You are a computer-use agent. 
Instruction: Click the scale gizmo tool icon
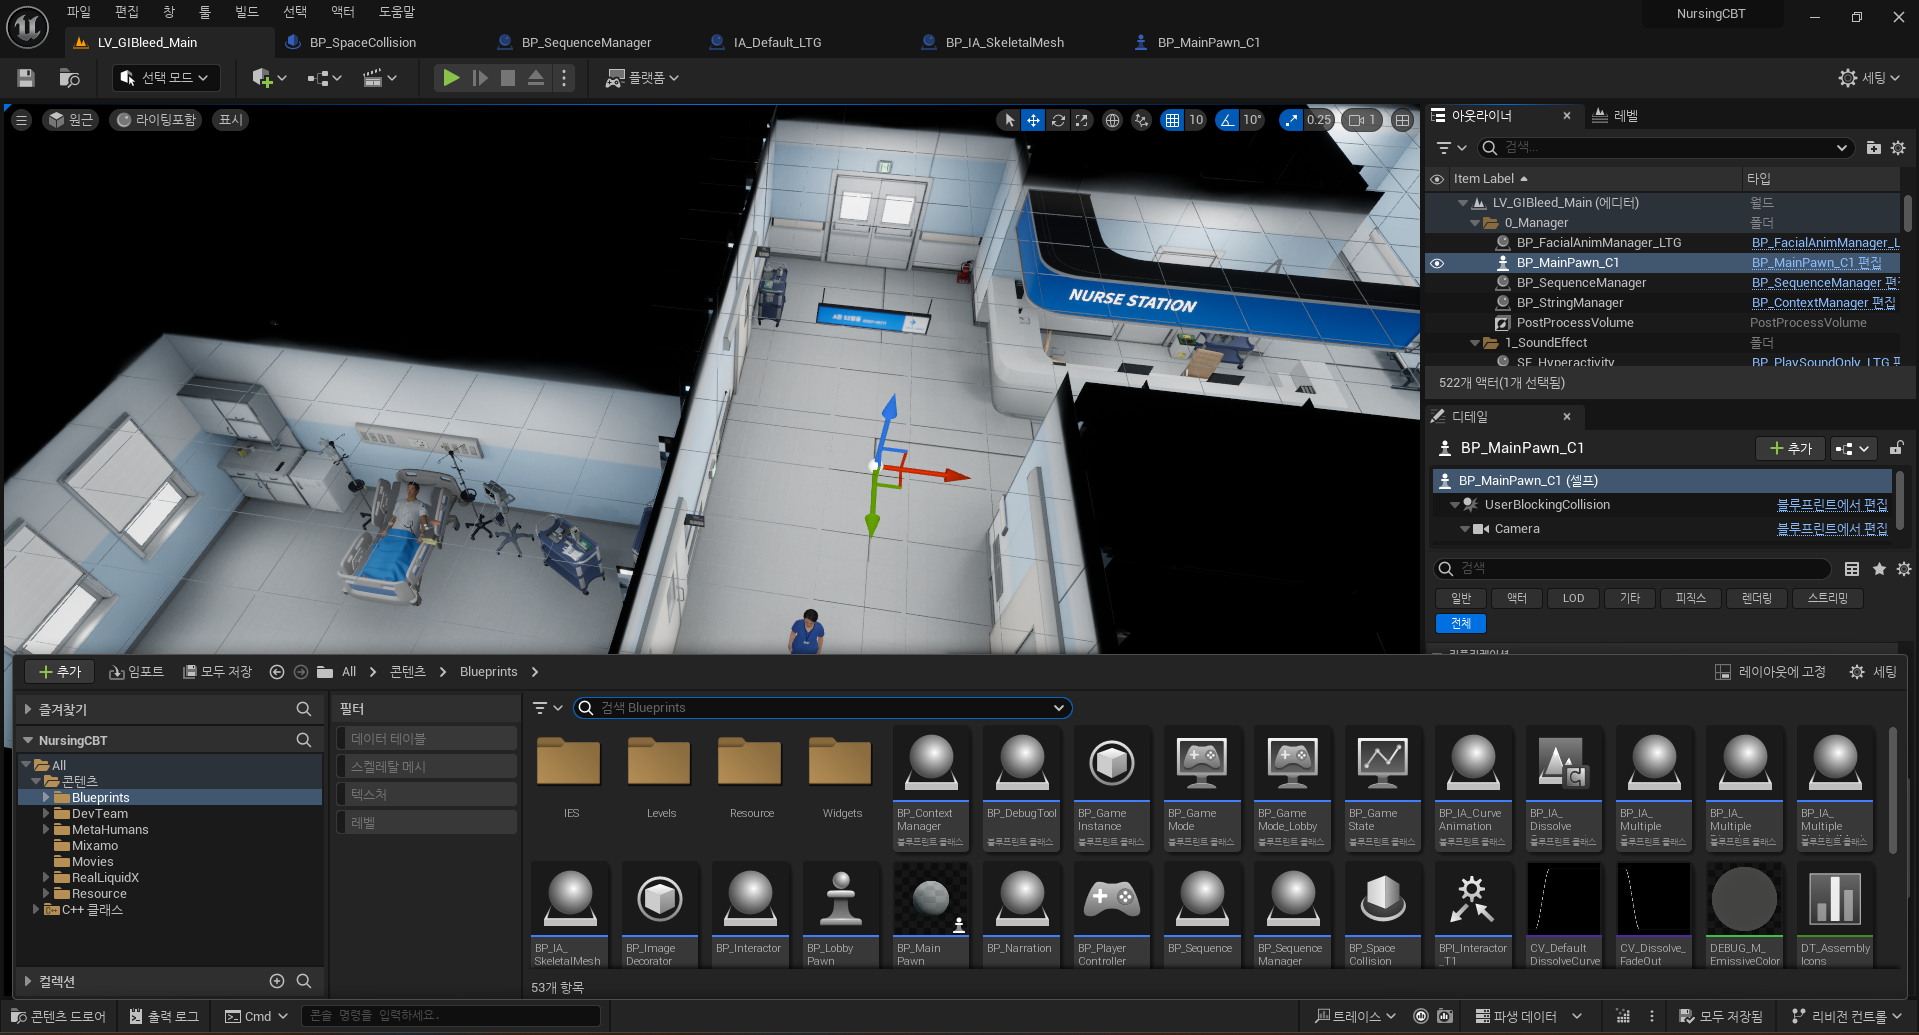(1082, 120)
